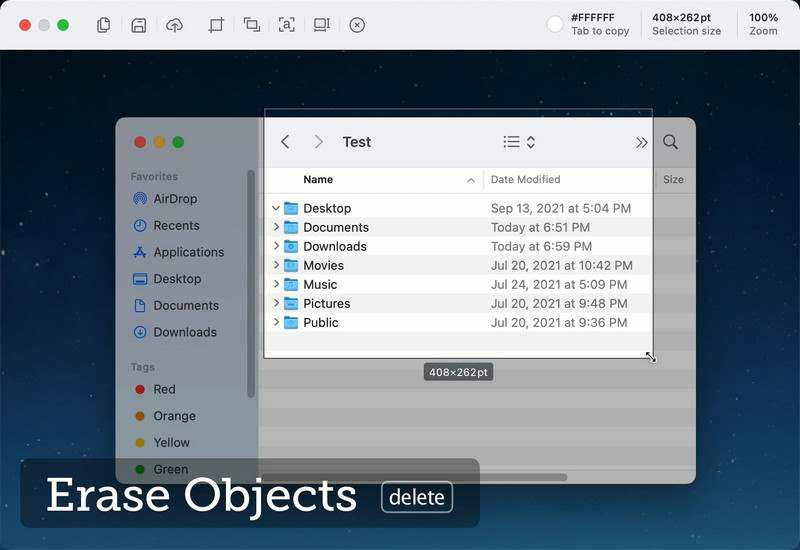Open Documents in Finder sidebar
The width and height of the screenshot is (800, 550).
point(176,305)
